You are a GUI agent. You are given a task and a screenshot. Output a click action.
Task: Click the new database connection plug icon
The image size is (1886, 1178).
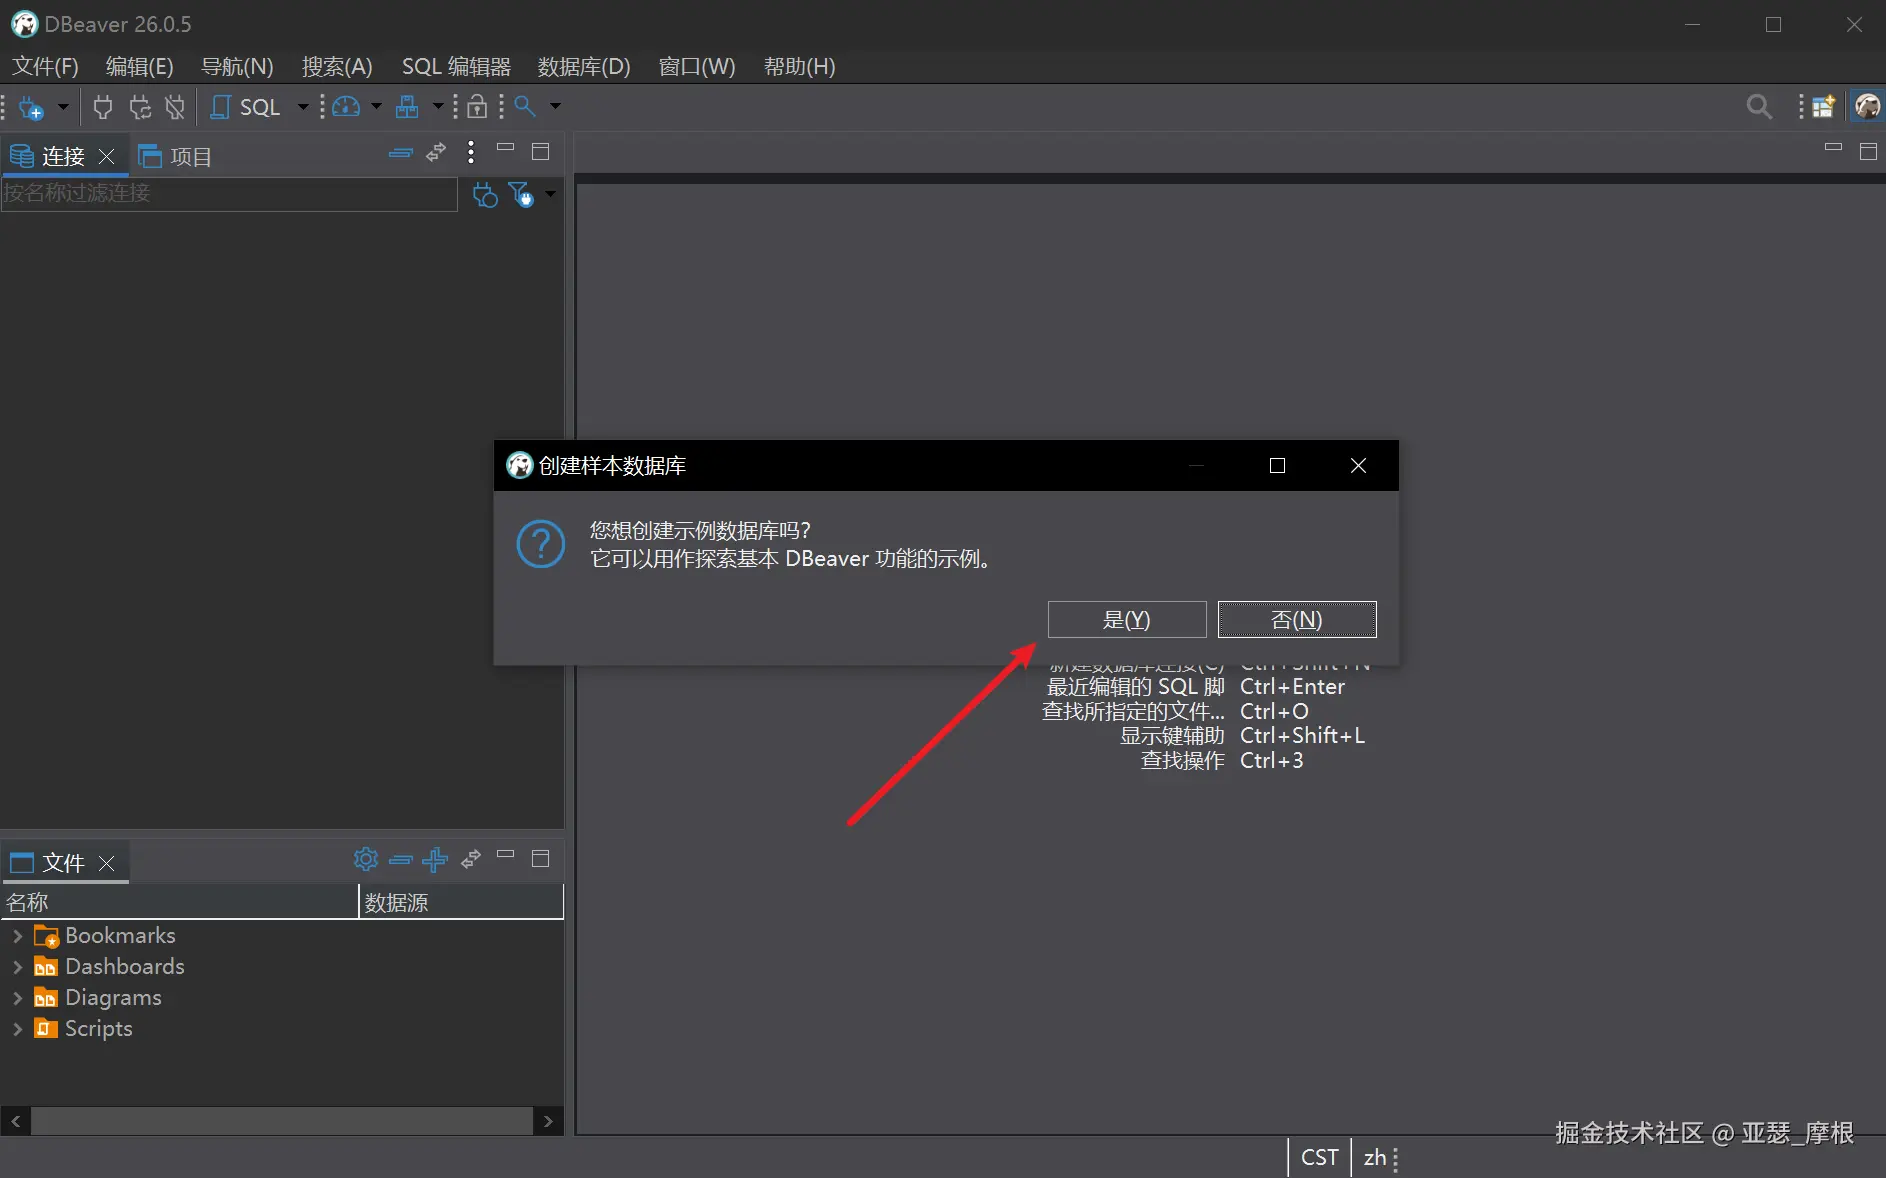coord(31,107)
